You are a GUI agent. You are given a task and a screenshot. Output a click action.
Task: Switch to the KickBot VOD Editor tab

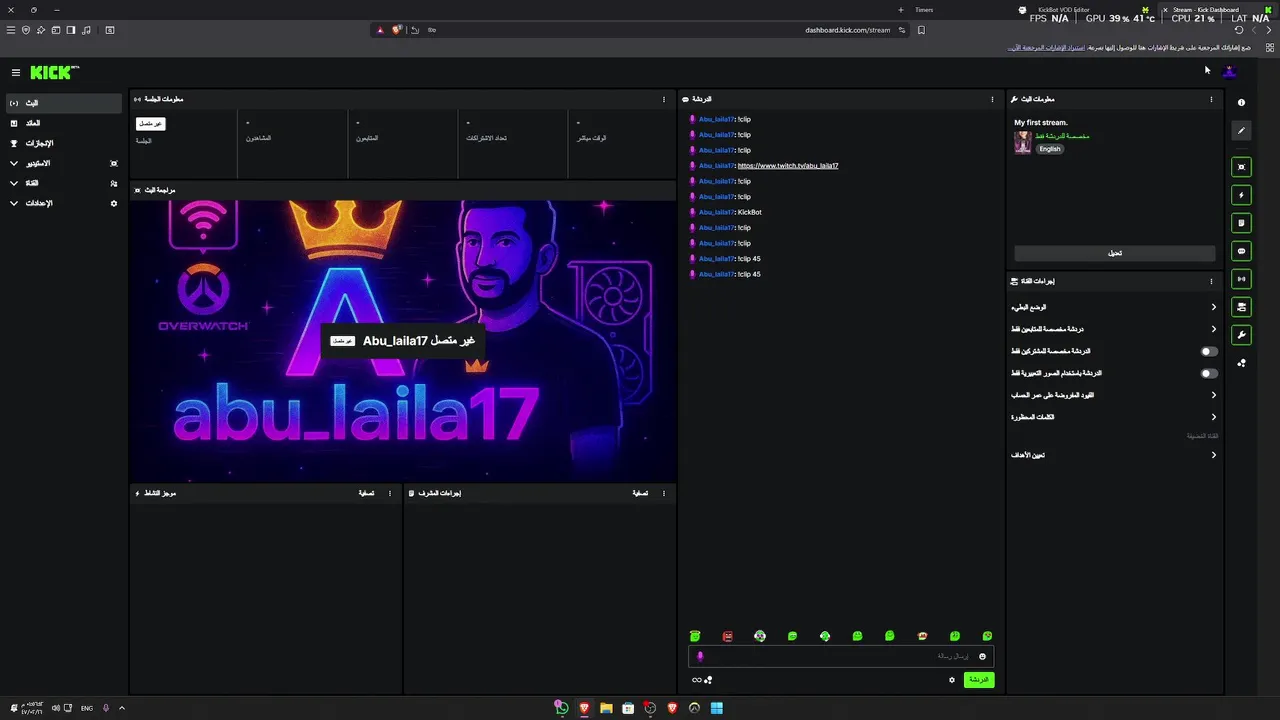[1084, 10]
